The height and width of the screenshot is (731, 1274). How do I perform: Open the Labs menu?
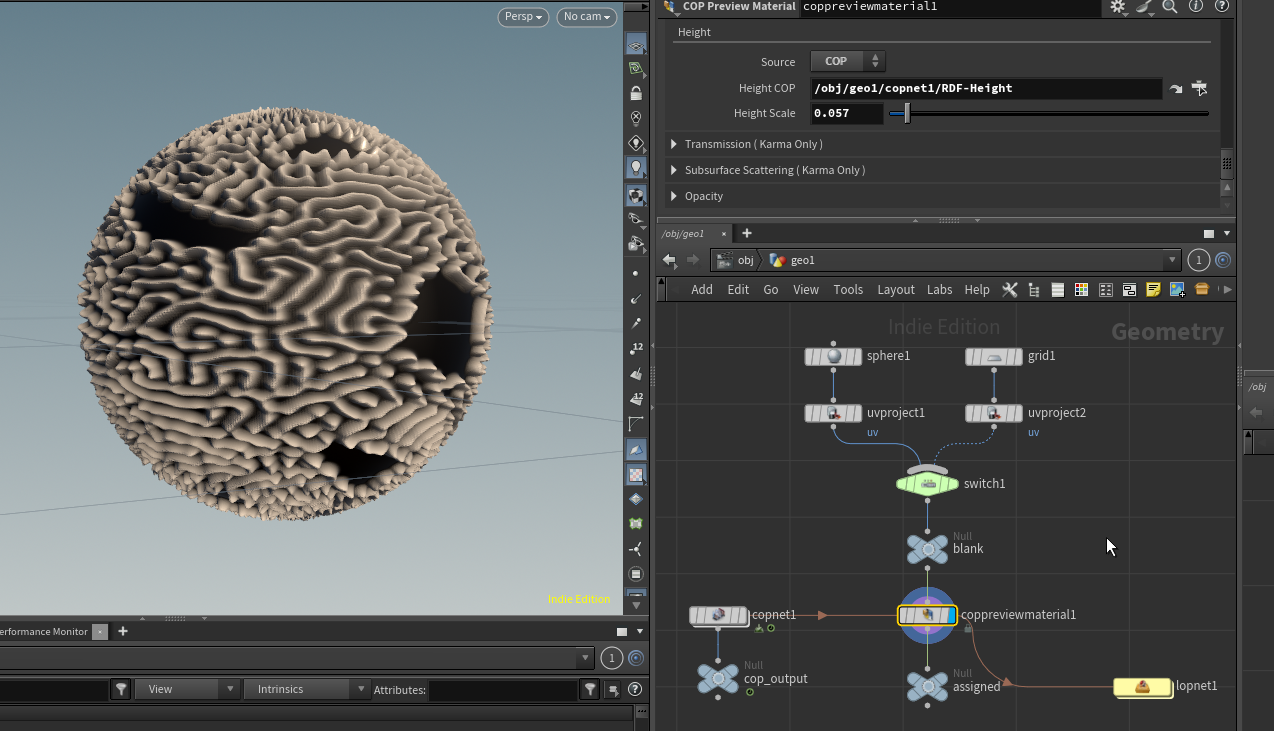pos(939,290)
